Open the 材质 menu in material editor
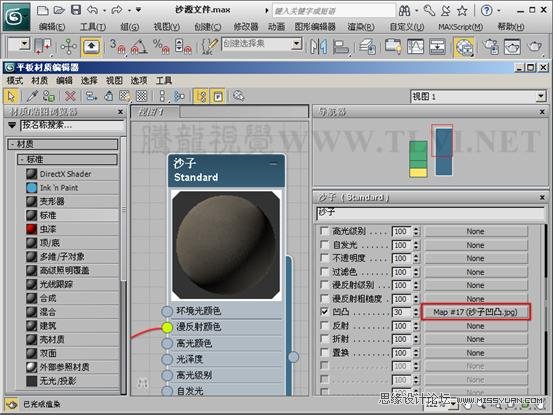553x415 pixels. tap(40, 81)
